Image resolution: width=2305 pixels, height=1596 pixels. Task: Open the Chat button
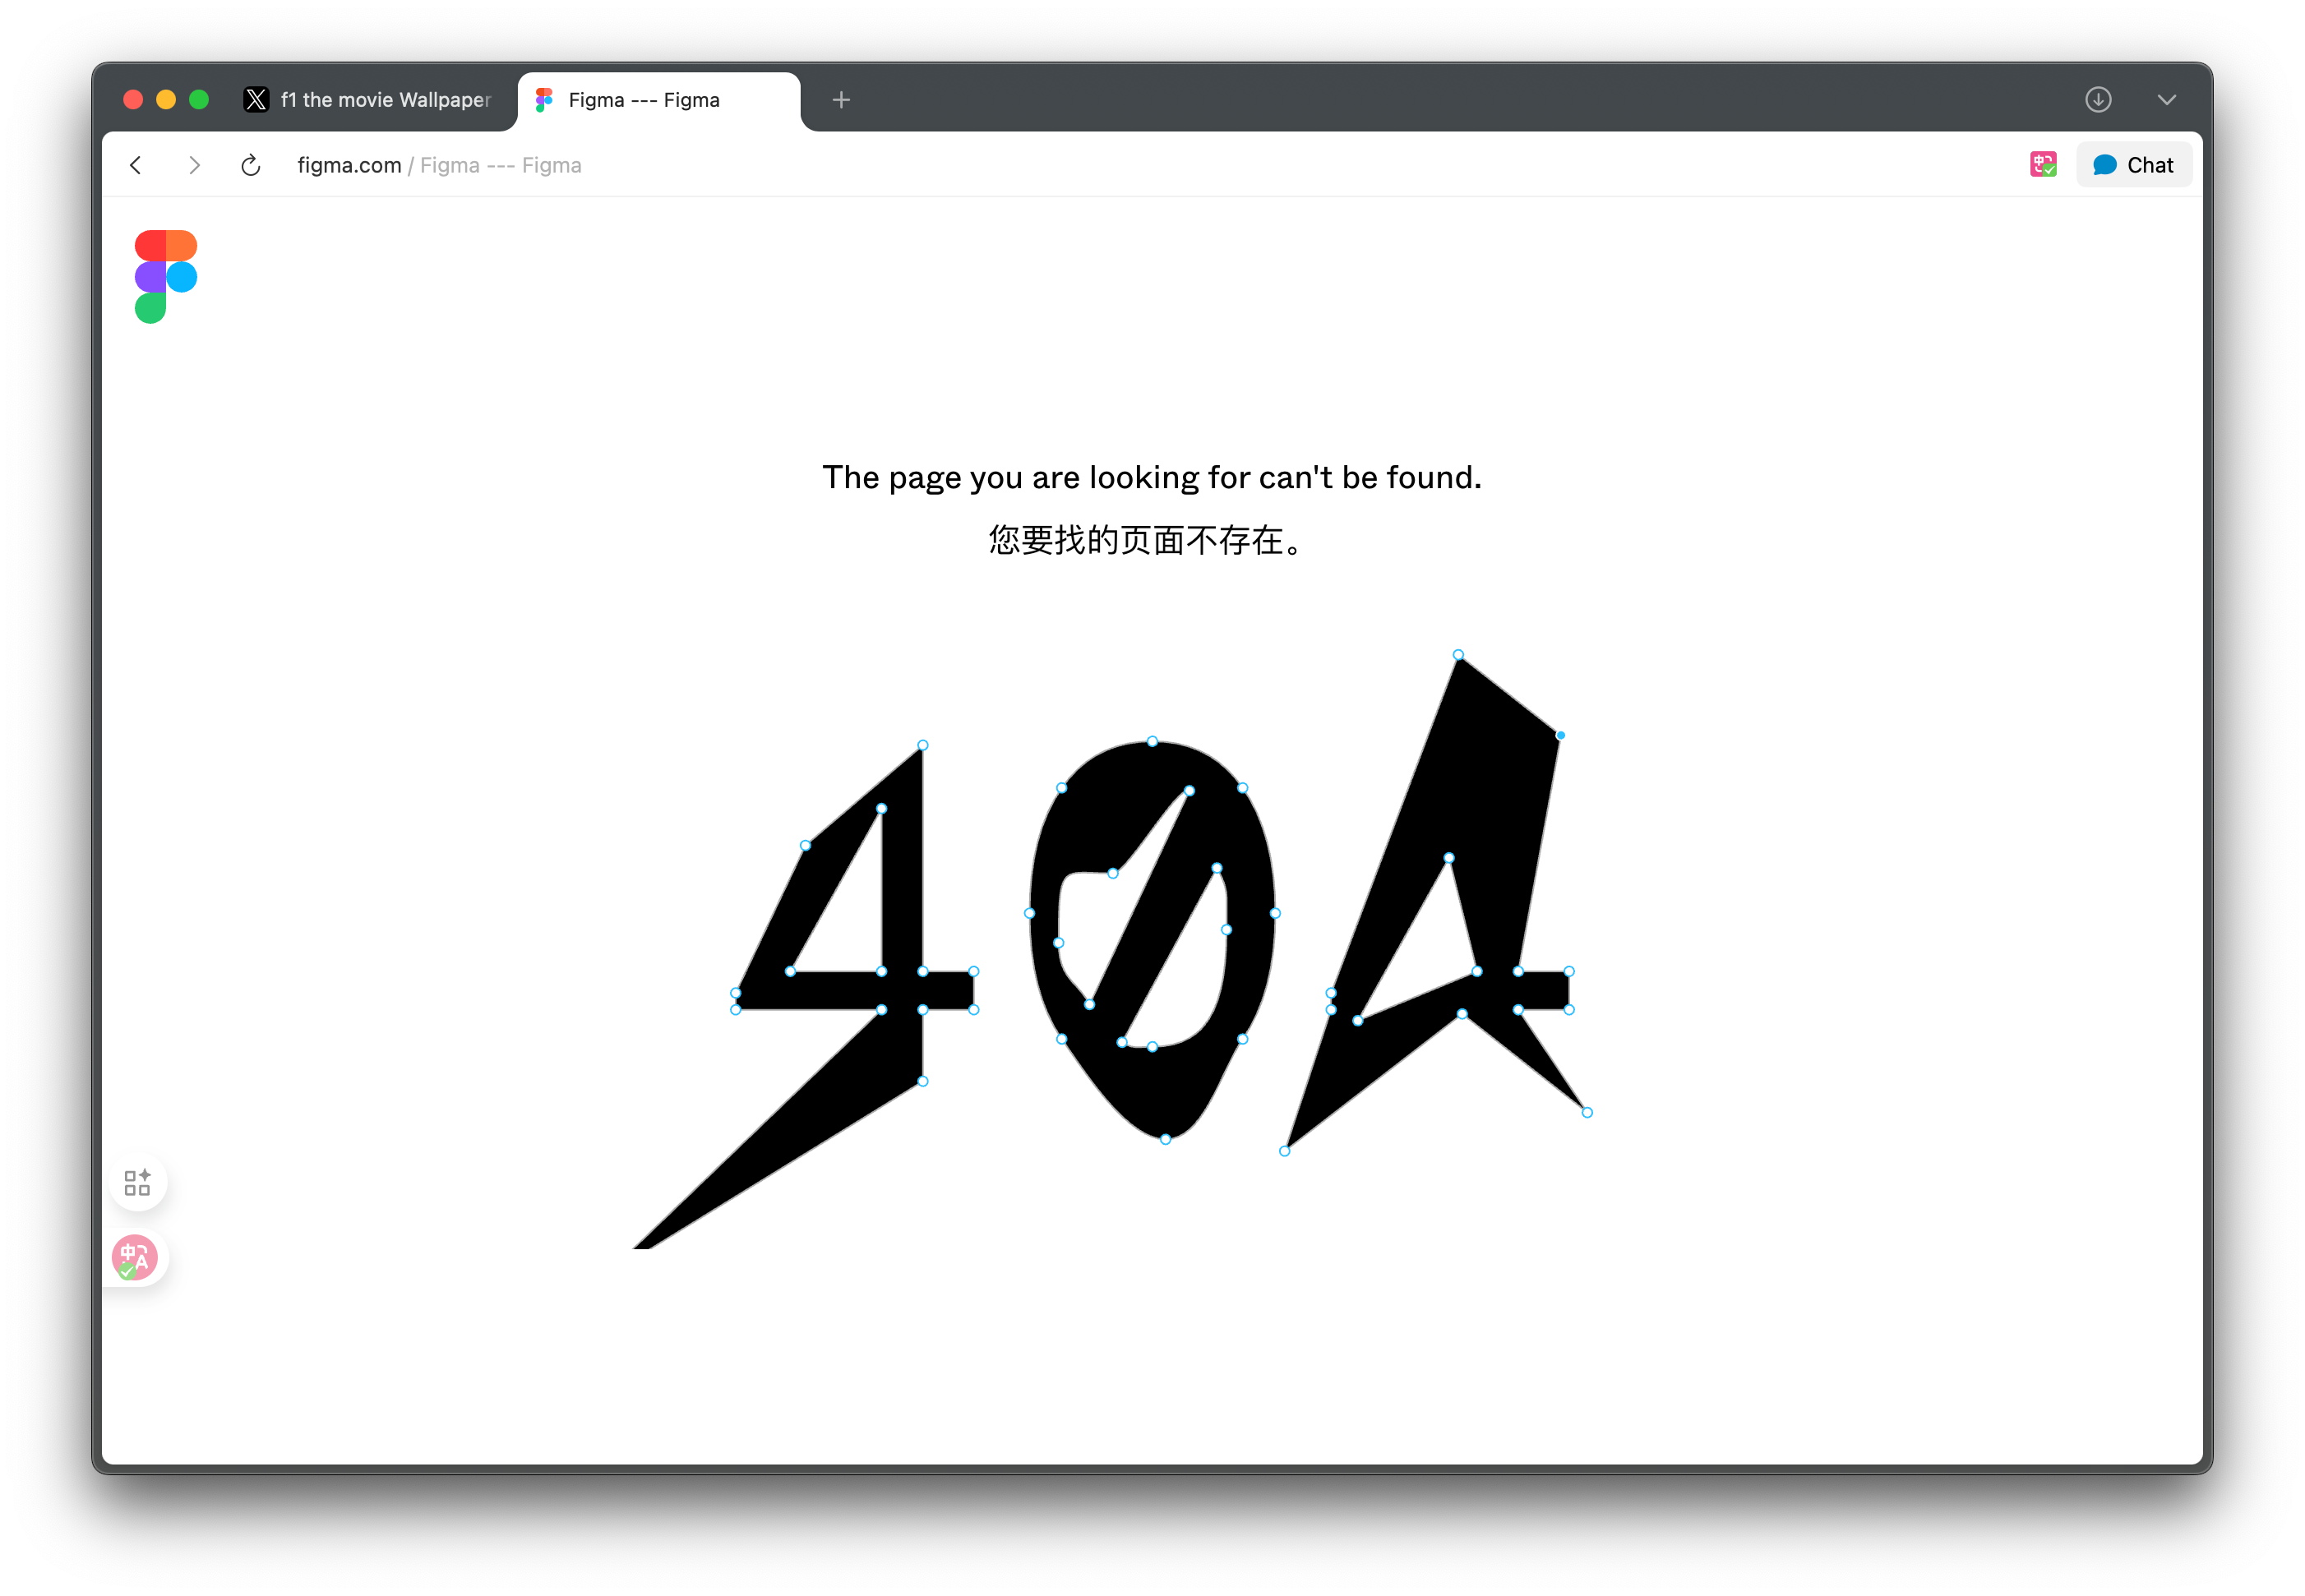click(x=2133, y=165)
